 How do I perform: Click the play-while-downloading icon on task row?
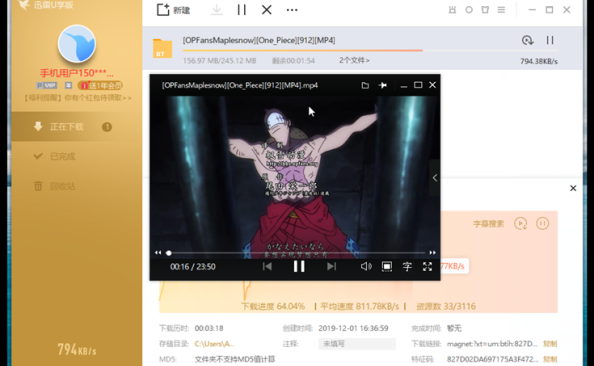(x=528, y=40)
